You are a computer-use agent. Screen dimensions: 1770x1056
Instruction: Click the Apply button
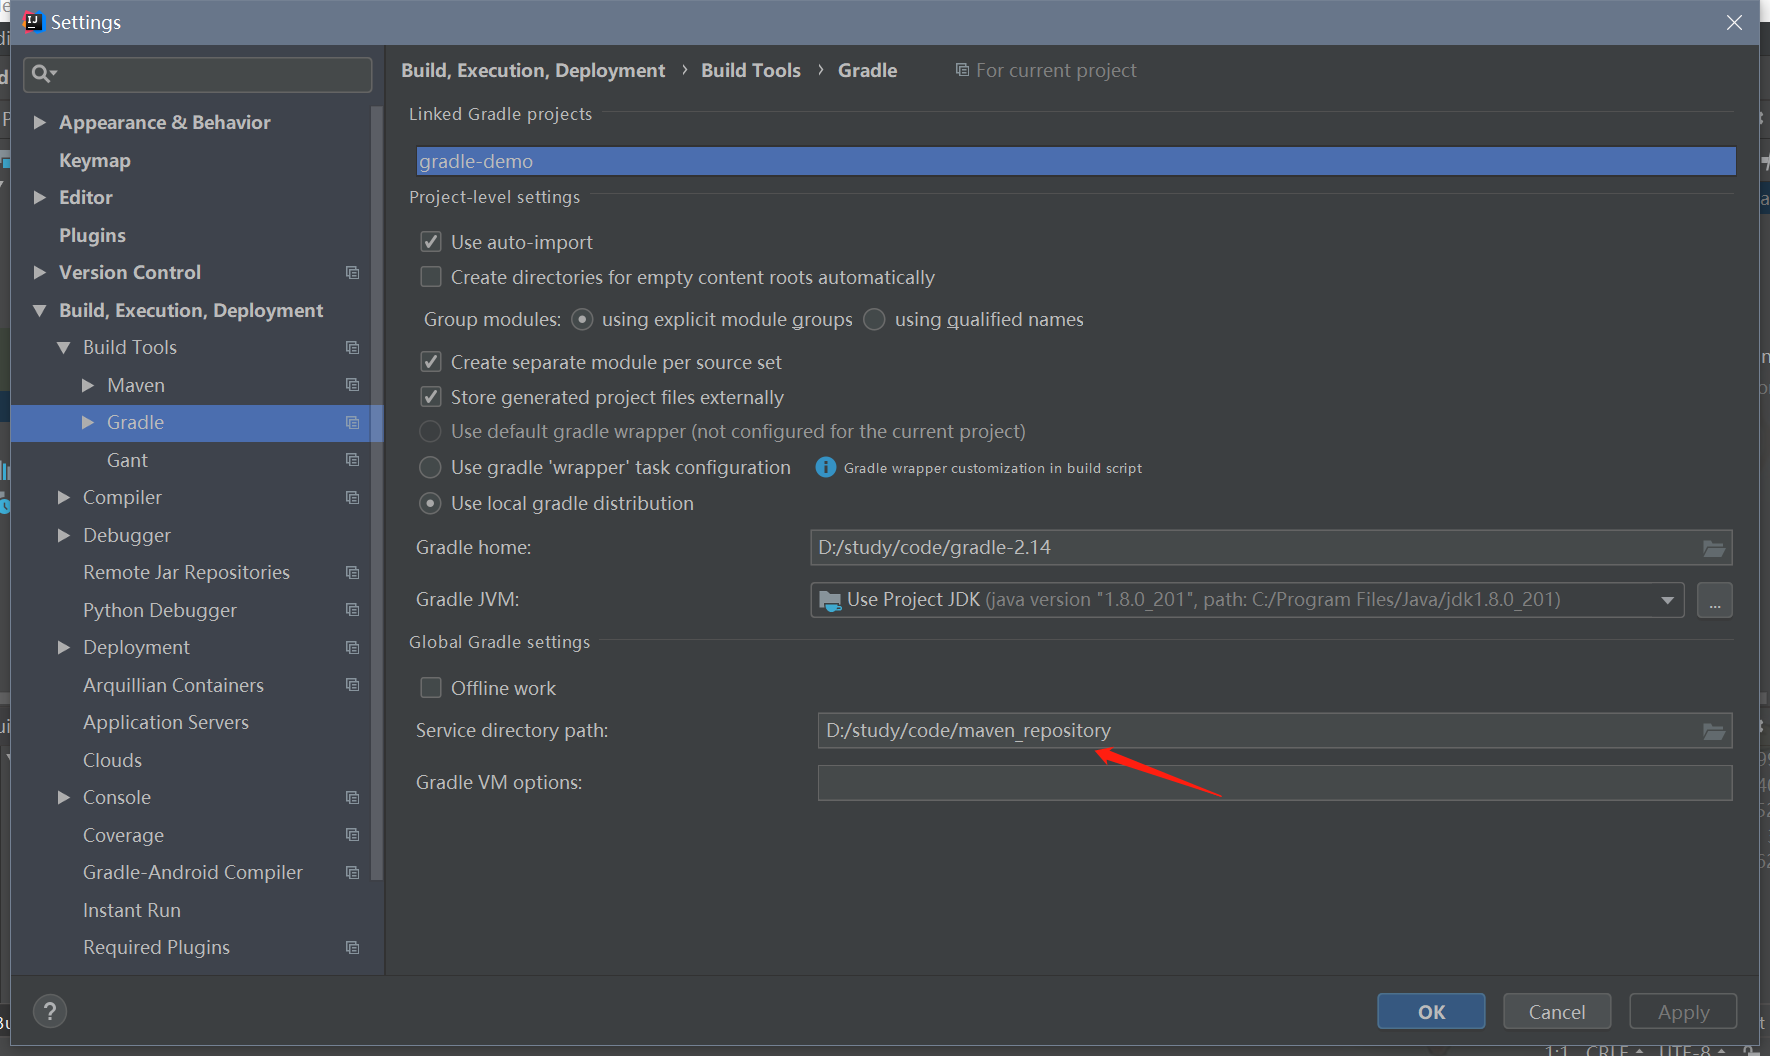[1683, 1011]
